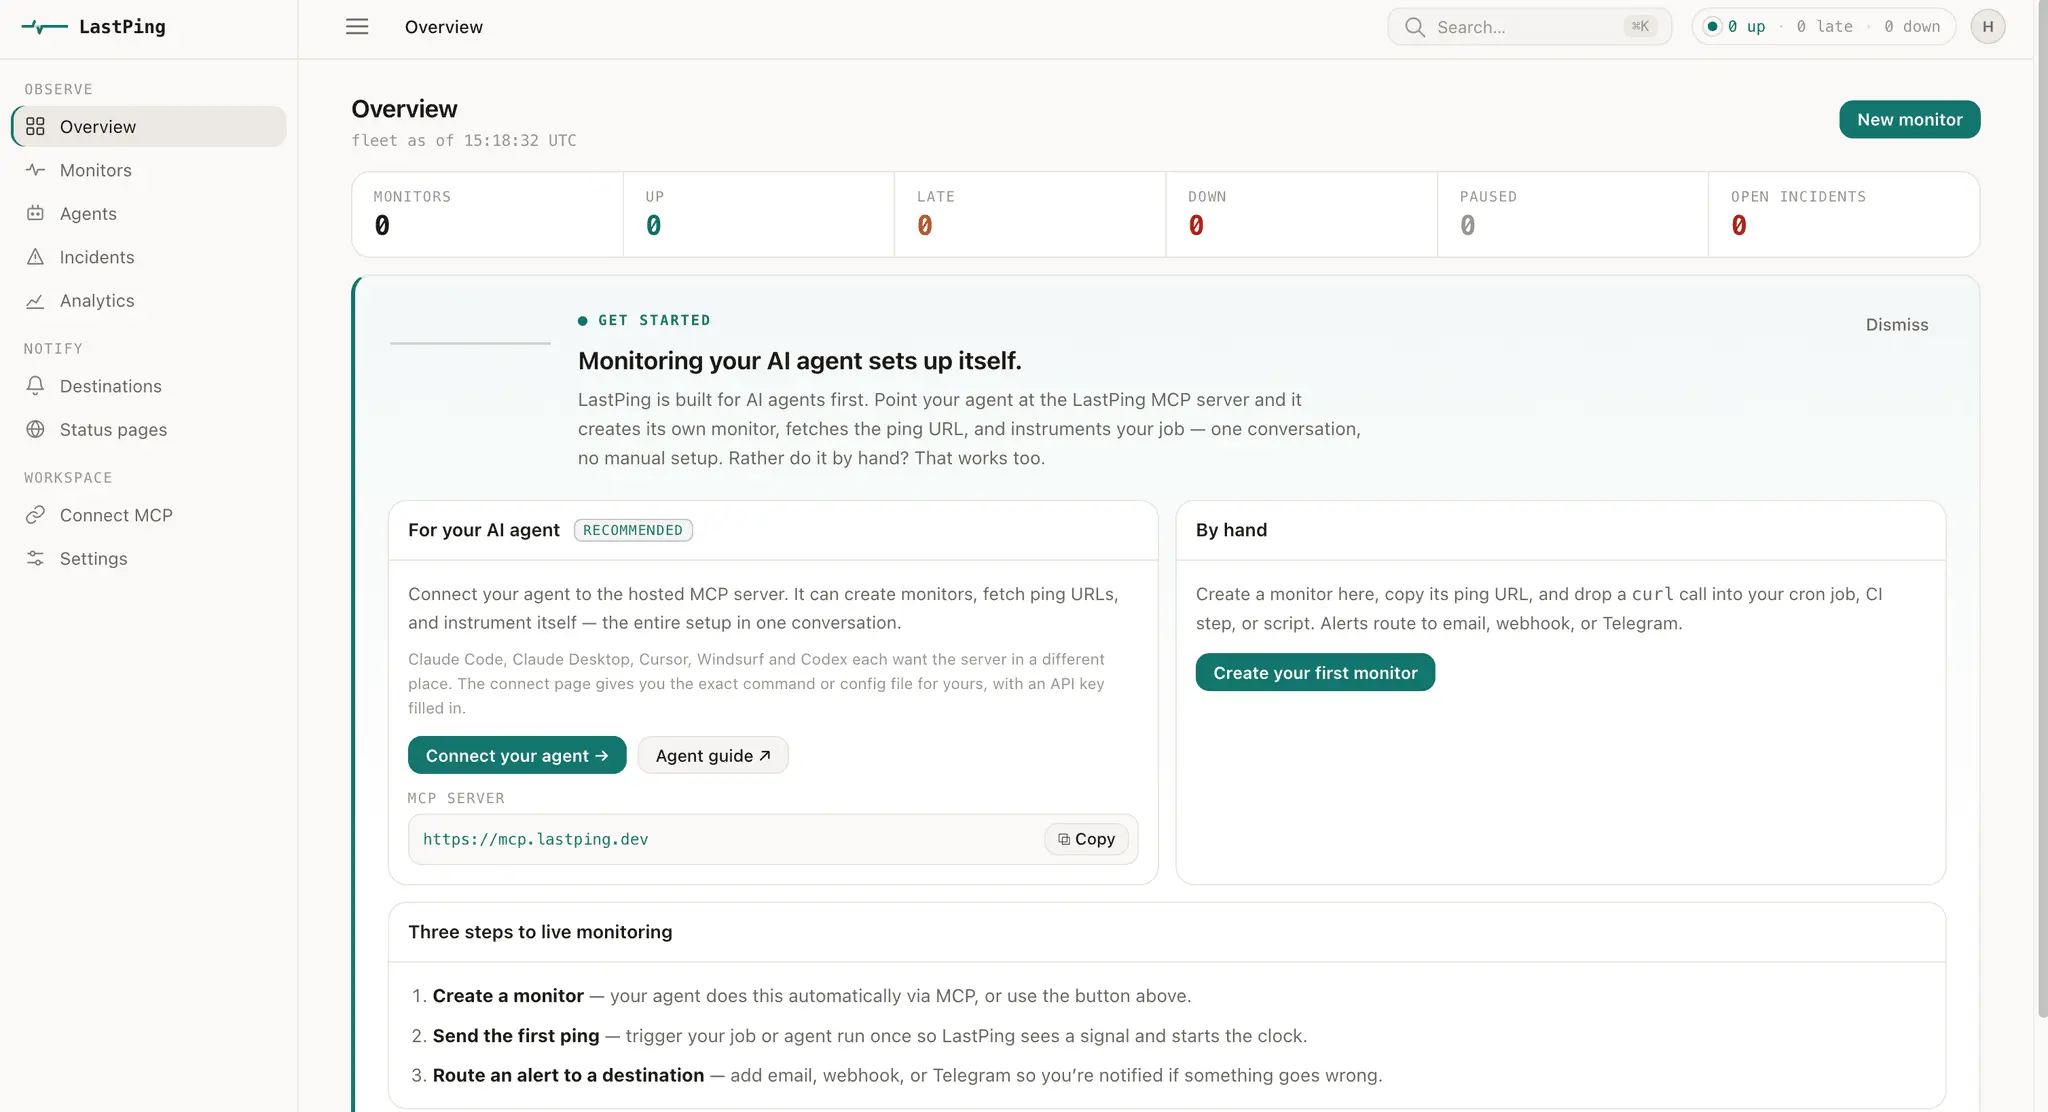Click the 'By hand' card heading
The width and height of the screenshot is (2048, 1112).
click(x=1231, y=530)
